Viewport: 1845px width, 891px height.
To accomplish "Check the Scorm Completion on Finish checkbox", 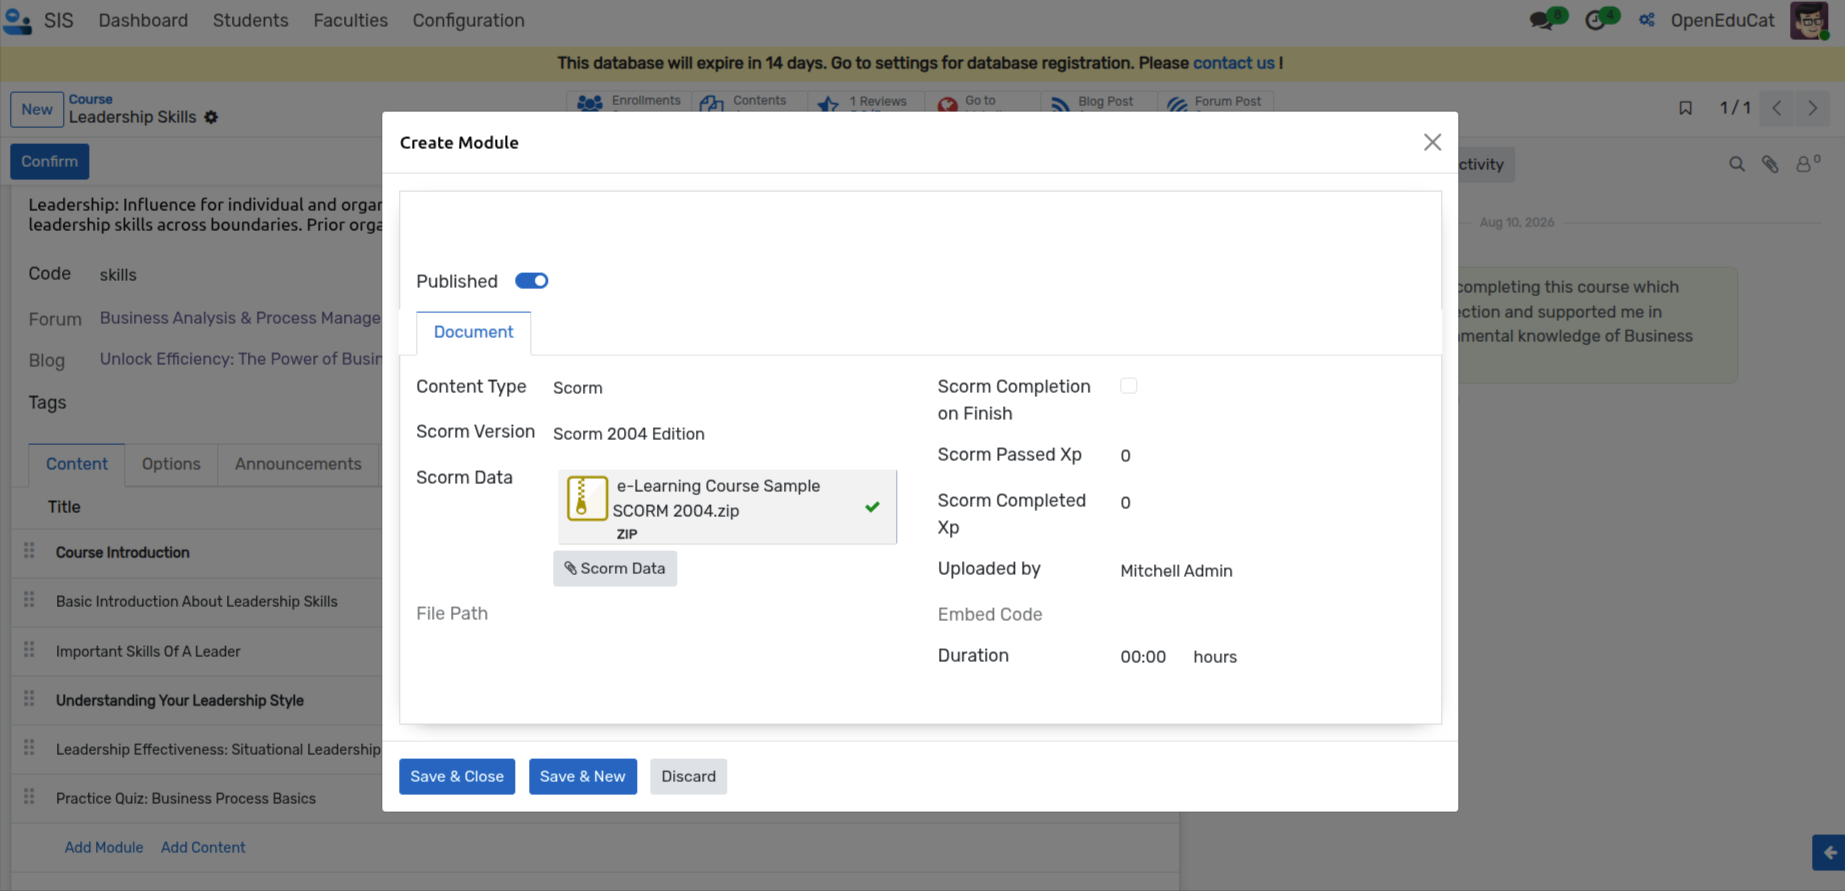I will (1129, 386).
